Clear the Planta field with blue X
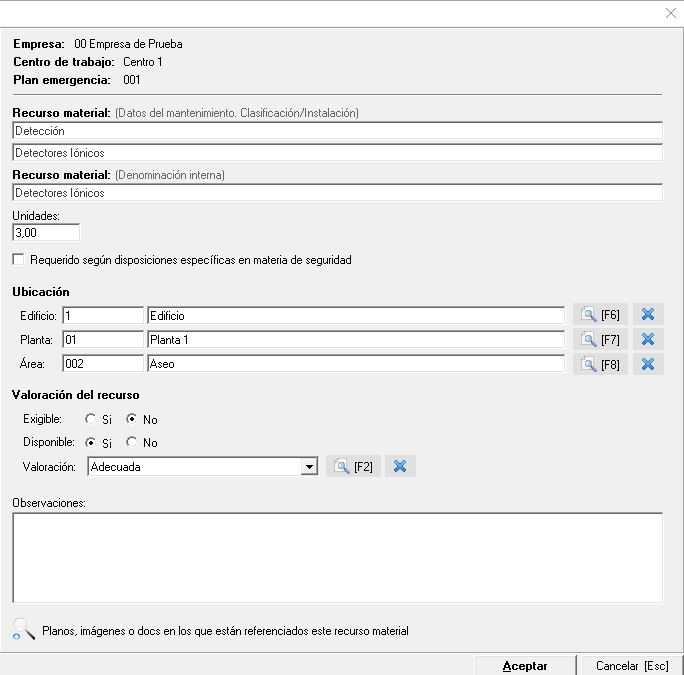Screen dimensions: 684x675 pyautogui.click(x=647, y=340)
